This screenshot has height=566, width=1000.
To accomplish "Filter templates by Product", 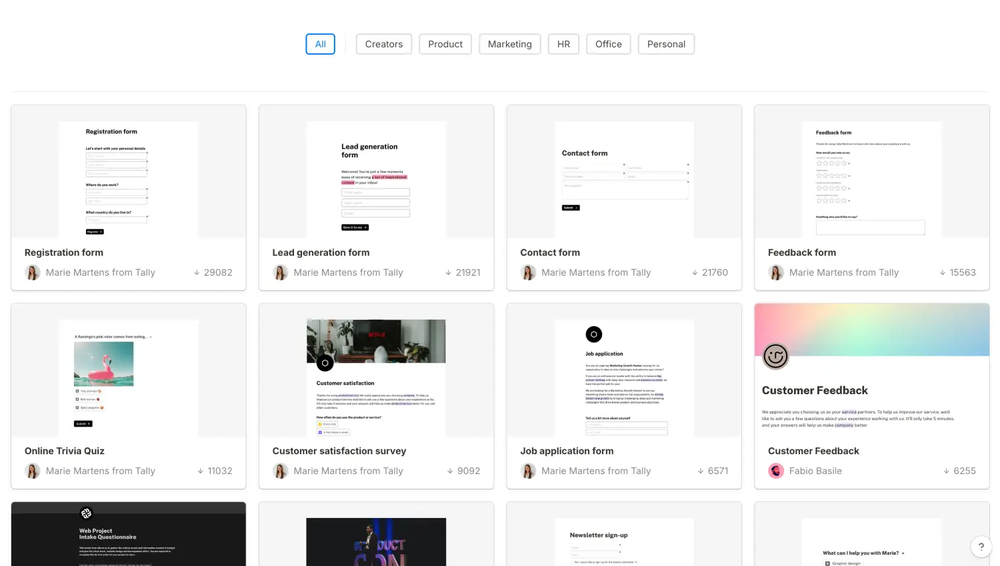I will 445,44.
